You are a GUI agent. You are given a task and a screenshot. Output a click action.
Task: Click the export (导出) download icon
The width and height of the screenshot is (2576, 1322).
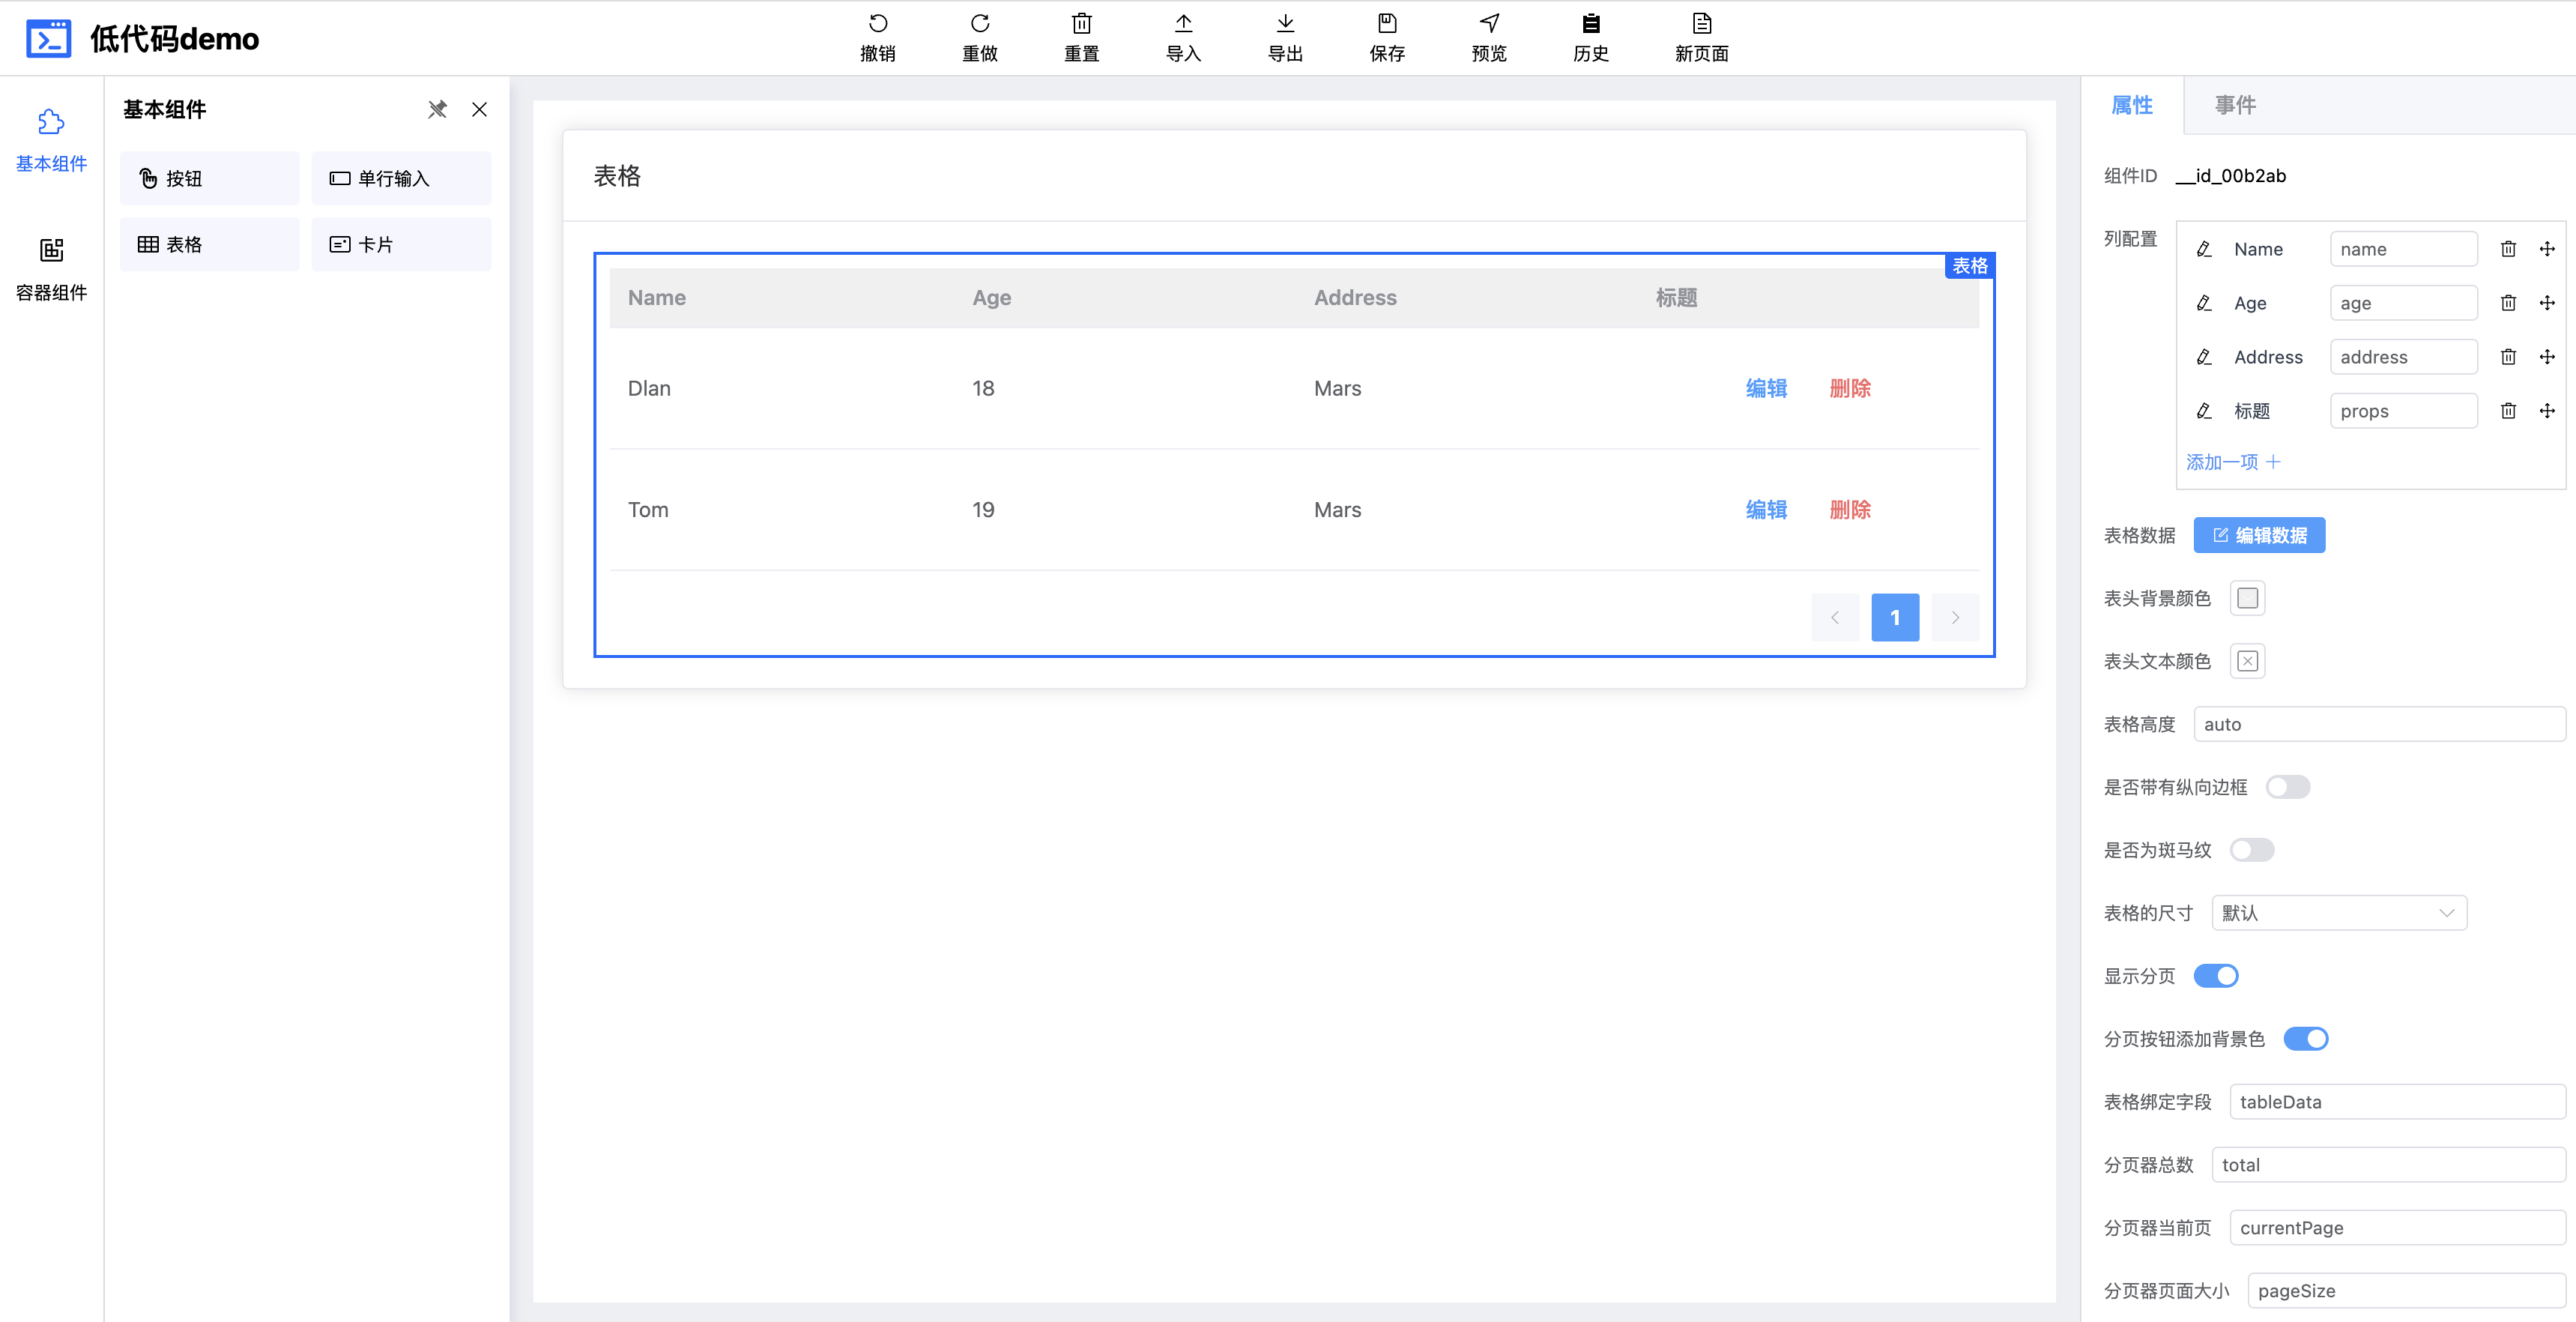click(1285, 24)
